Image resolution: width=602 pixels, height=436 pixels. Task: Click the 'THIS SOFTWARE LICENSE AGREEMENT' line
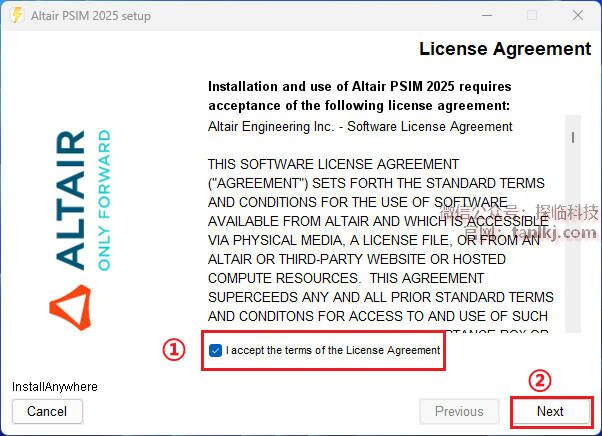pyautogui.click(x=333, y=164)
